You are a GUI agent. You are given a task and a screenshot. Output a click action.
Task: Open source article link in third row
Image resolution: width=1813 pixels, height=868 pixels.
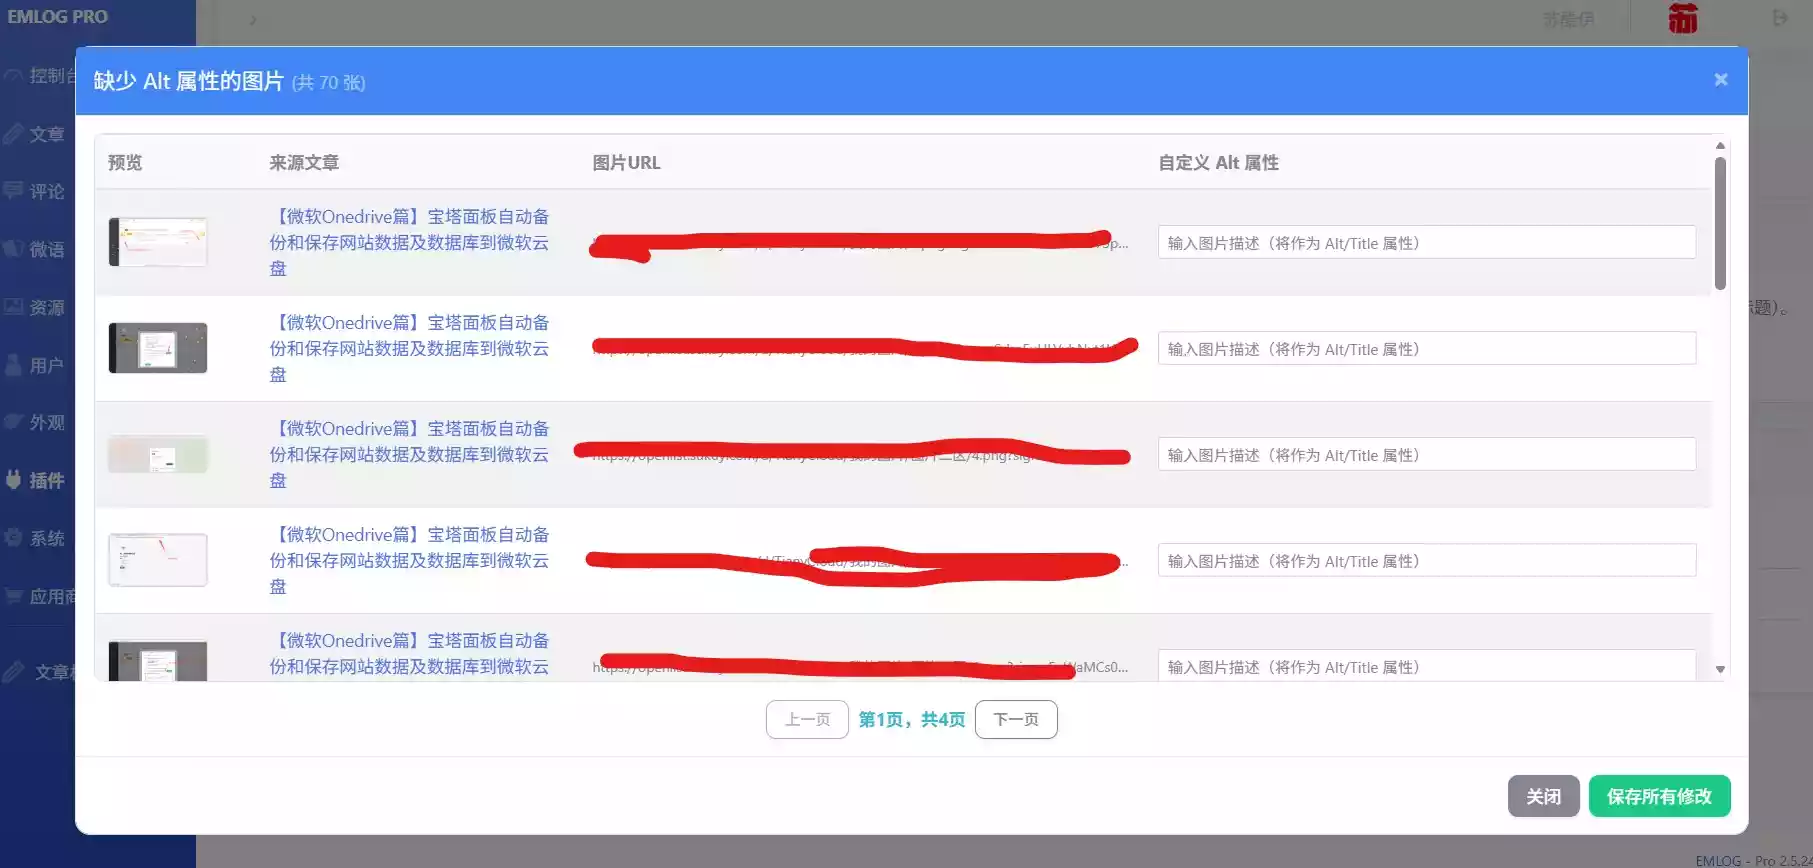coord(409,454)
